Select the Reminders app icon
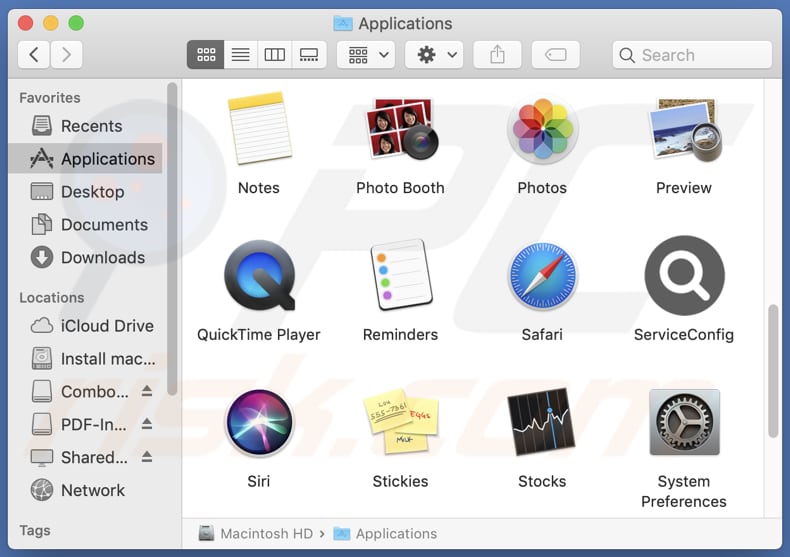The height and width of the screenshot is (557, 790). click(x=401, y=275)
